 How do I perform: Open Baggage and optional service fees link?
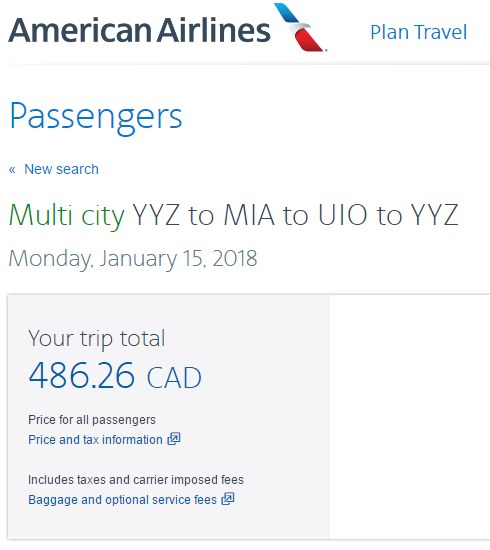(x=122, y=500)
